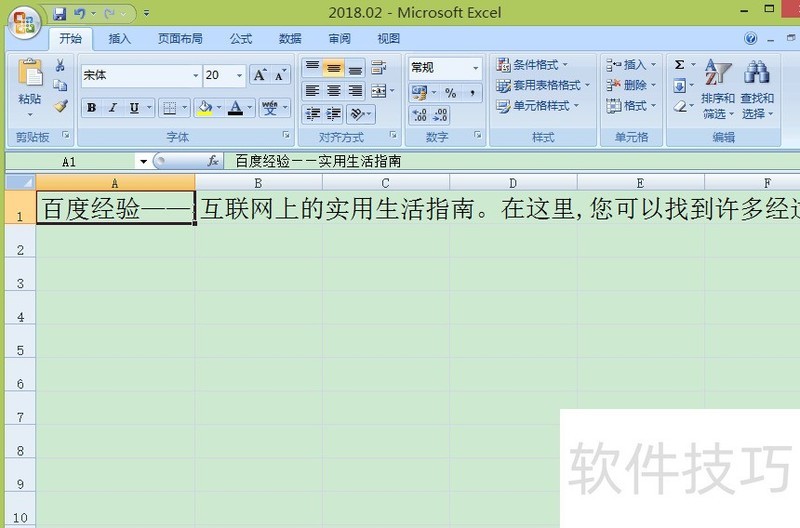Open the 常规 number format dropdown
The height and width of the screenshot is (528, 800).
(x=475, y=68)
